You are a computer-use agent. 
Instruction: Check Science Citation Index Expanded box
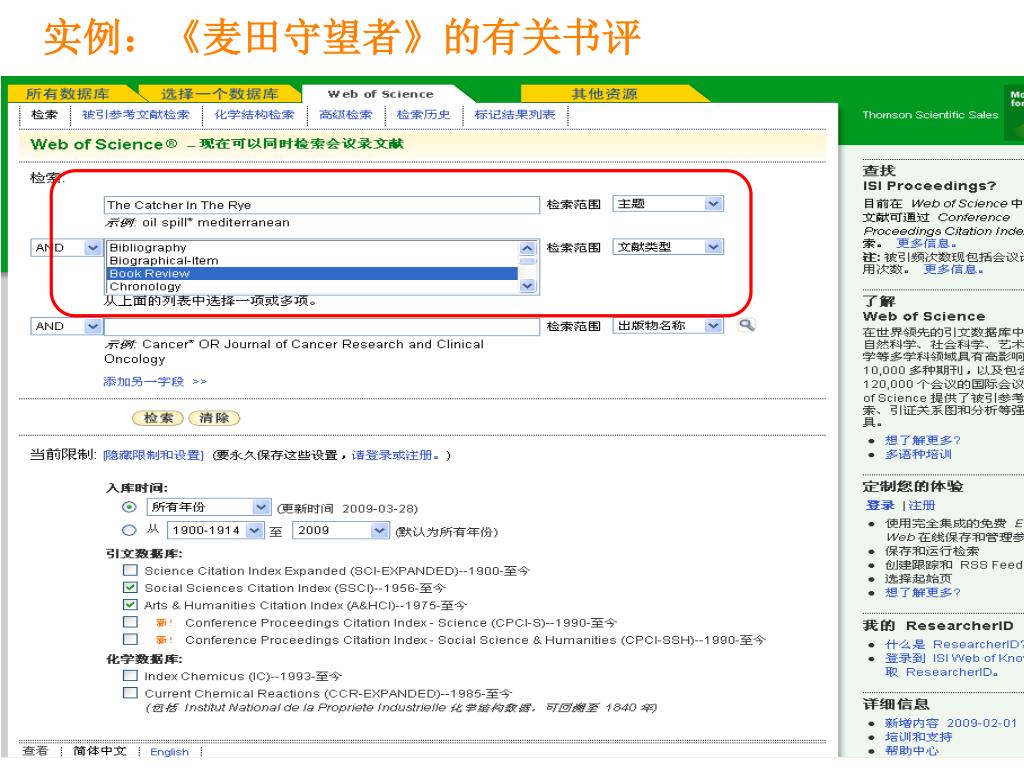click(x=131, y=570)
